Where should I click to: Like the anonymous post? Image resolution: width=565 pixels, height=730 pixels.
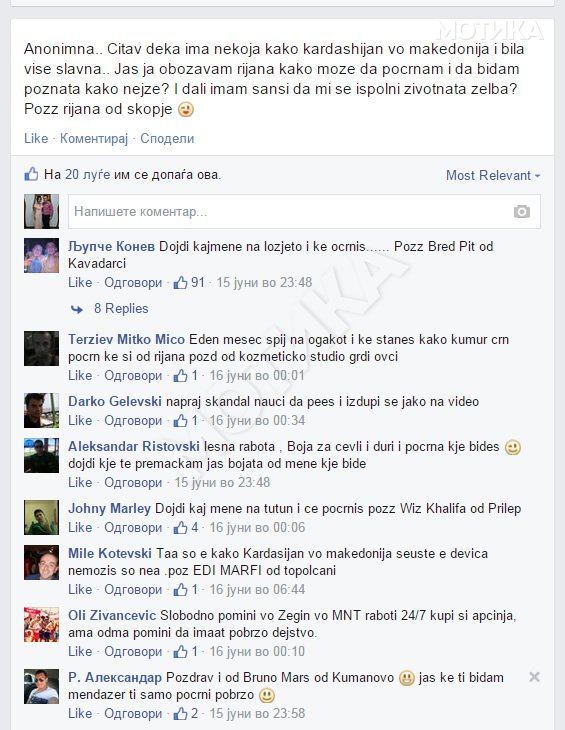point(36,138)
